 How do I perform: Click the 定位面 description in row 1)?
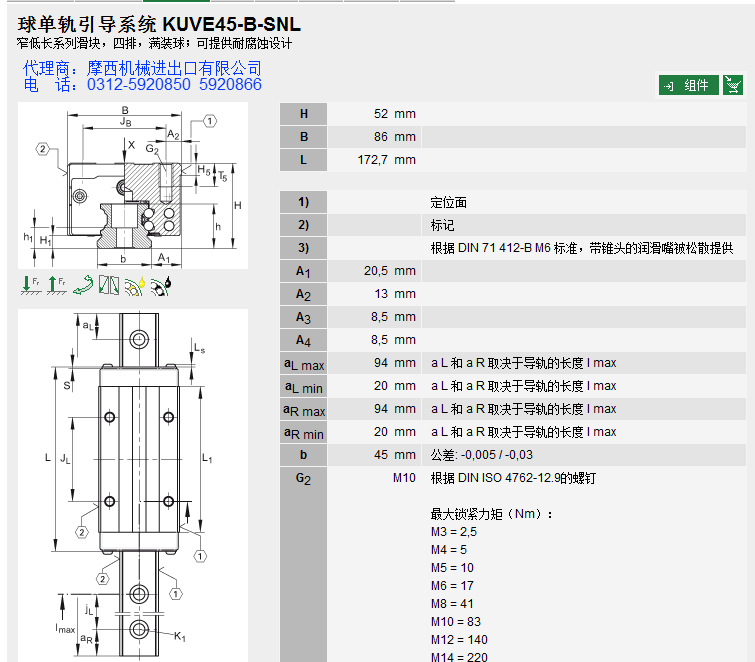tap(449, 202)
